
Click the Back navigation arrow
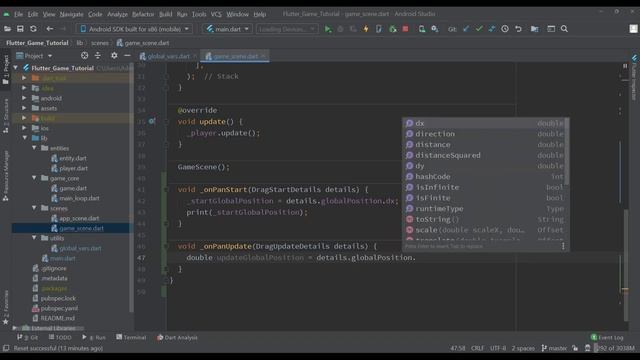pos(49,29)
